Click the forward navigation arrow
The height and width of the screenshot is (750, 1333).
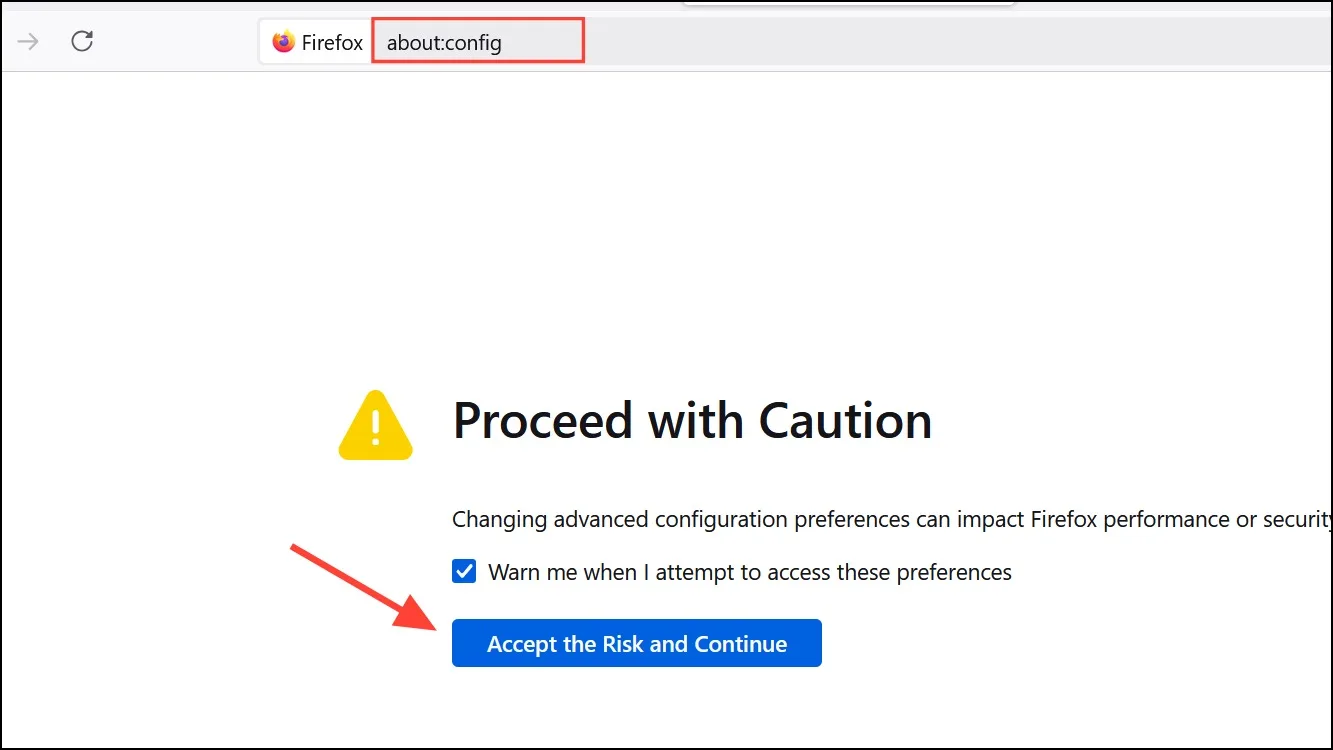tap(28, 42)
